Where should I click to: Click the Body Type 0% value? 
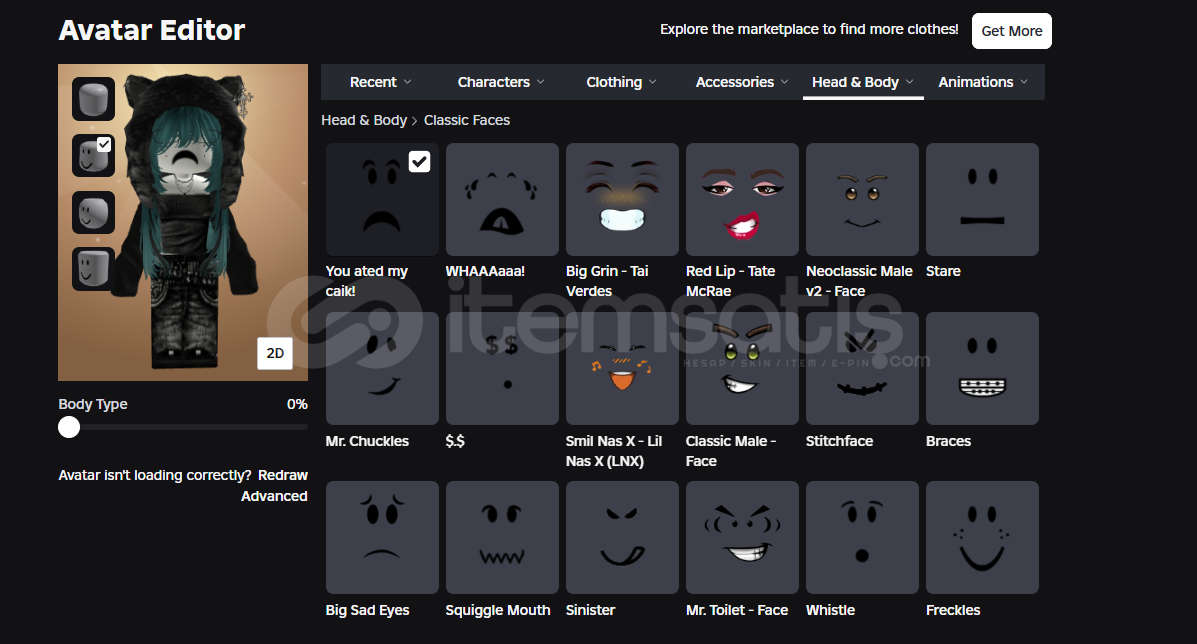point(297,404)
